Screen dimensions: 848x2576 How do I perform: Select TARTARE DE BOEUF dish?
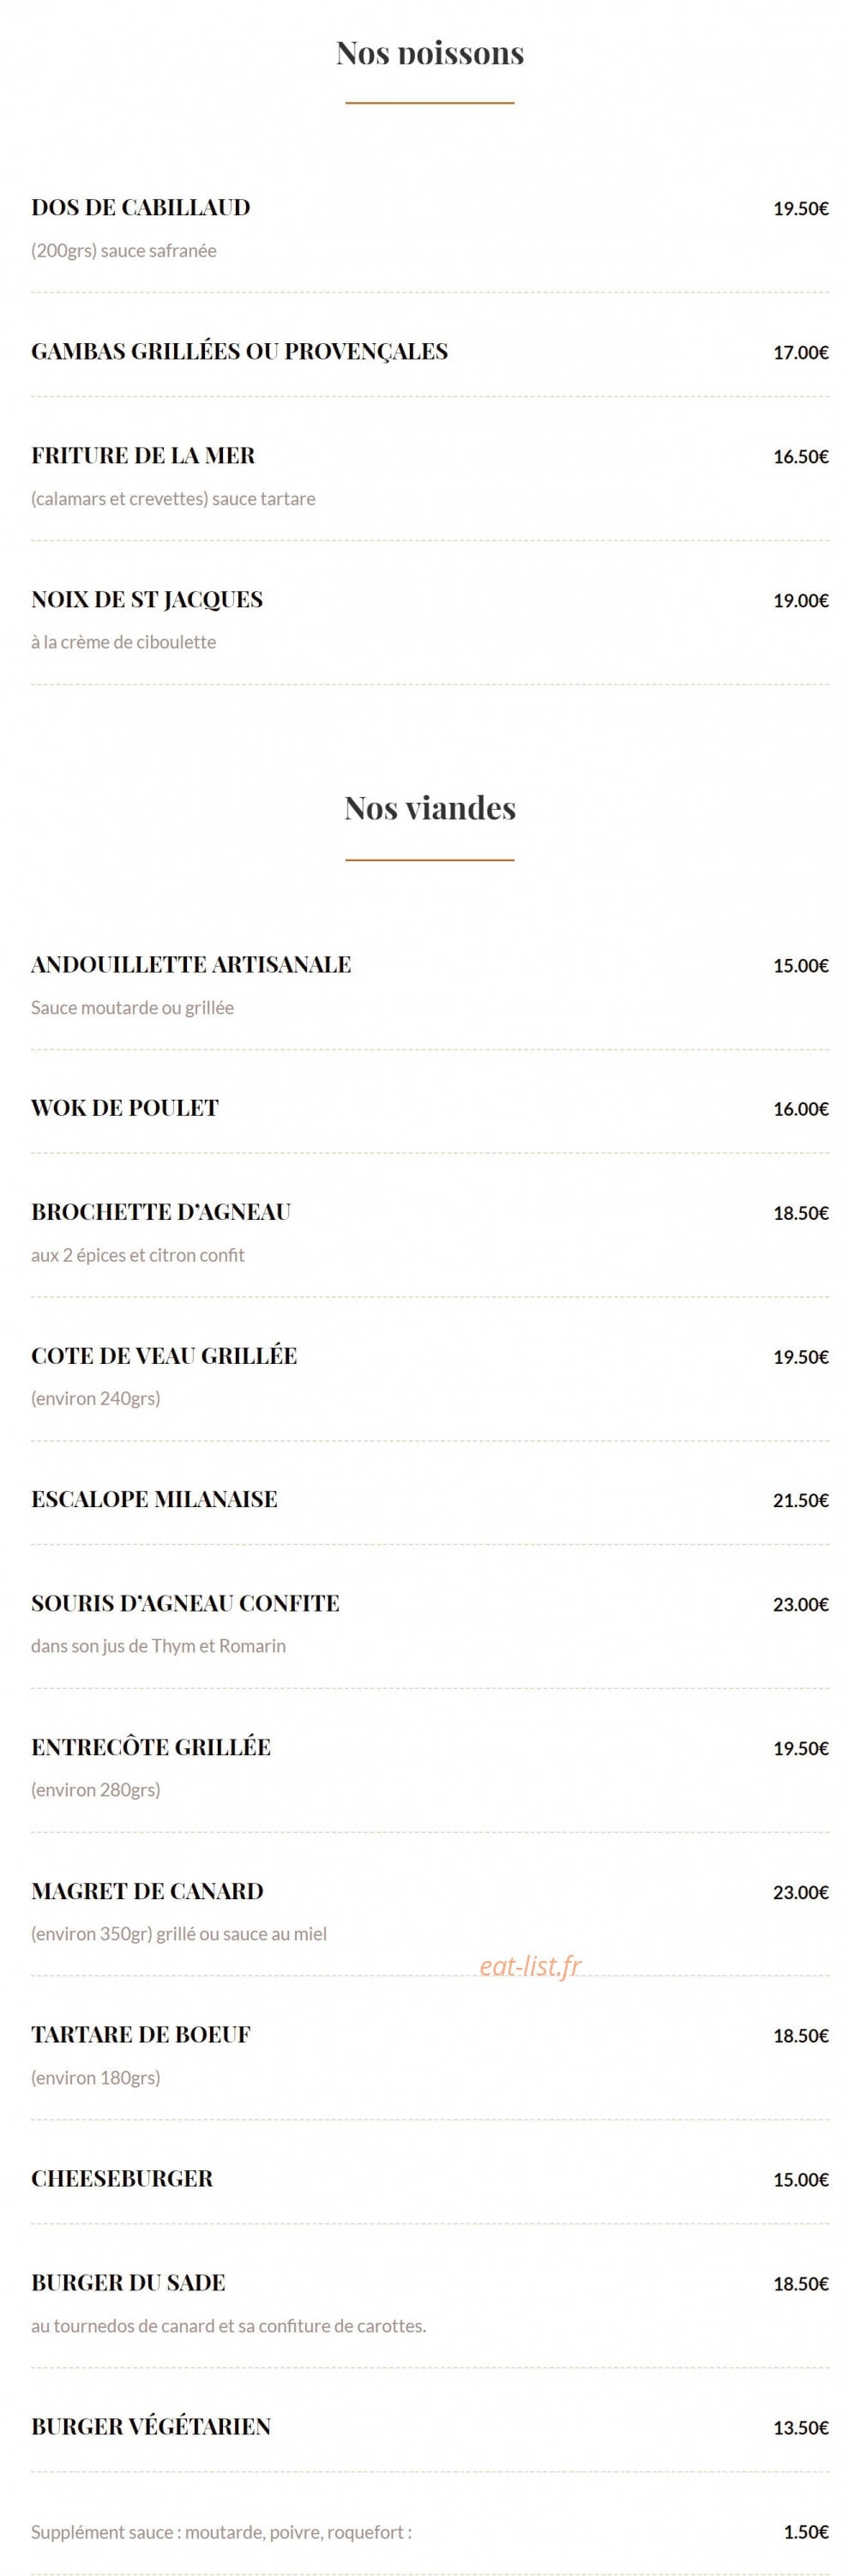[x=141, y=2034]
